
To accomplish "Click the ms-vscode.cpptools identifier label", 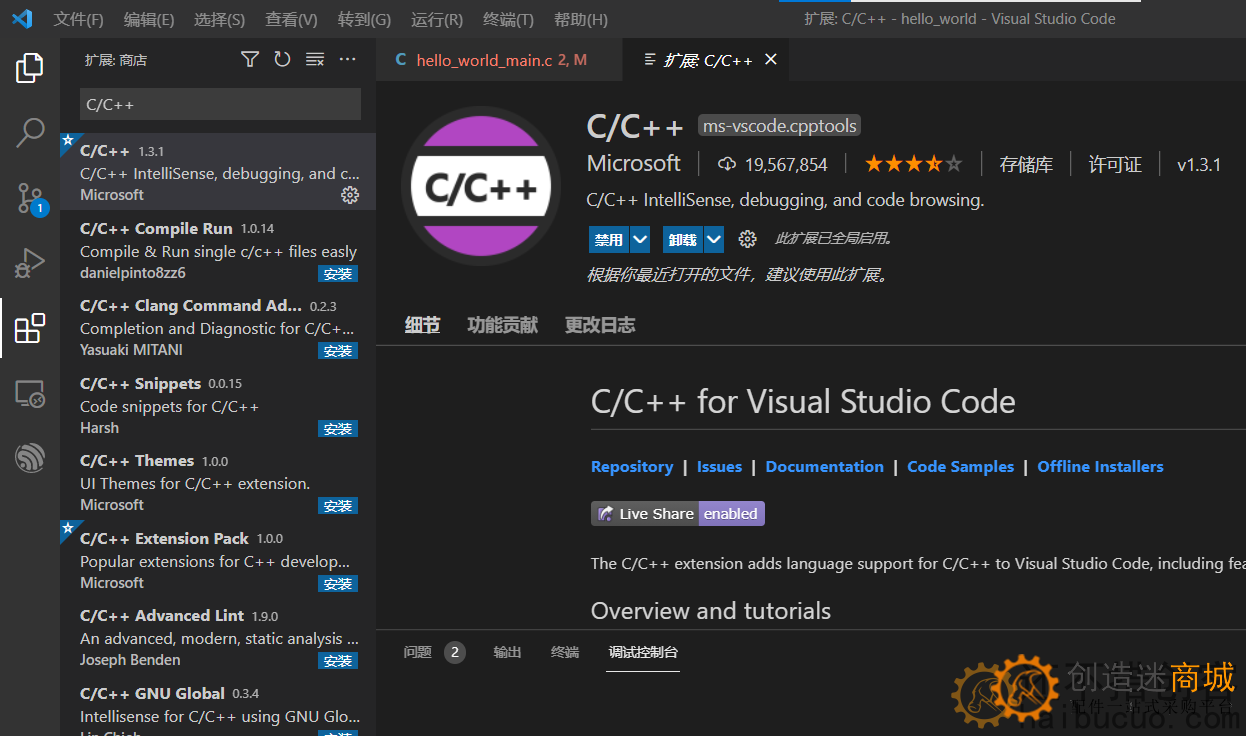I will point(779,126).
